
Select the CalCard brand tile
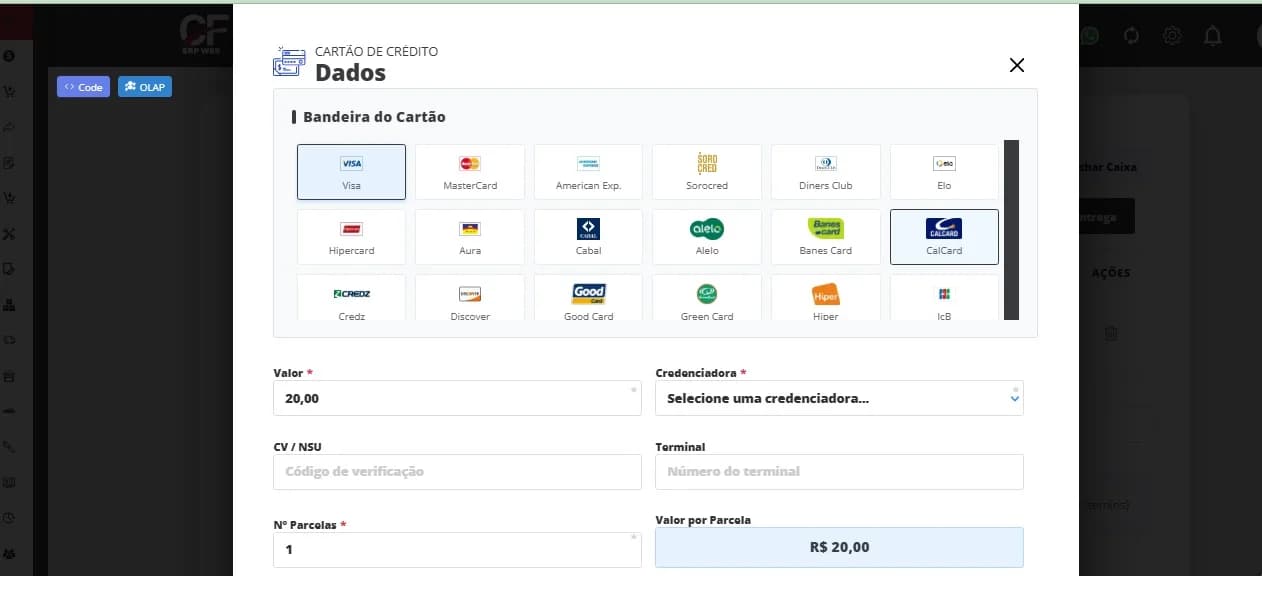[944, 237]
